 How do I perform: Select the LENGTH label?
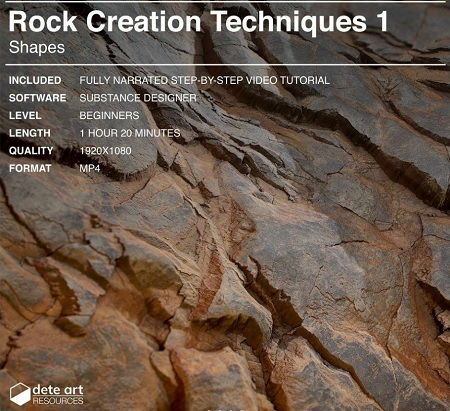click(30, 133)
